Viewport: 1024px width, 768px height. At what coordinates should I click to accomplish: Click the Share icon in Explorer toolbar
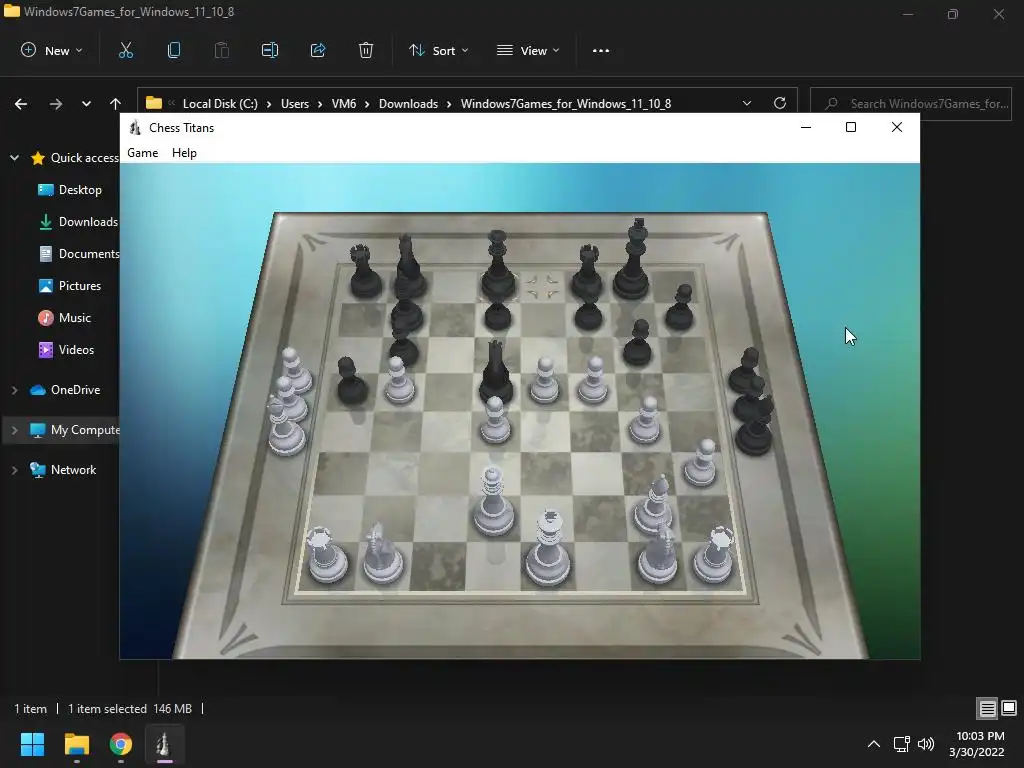318,50
